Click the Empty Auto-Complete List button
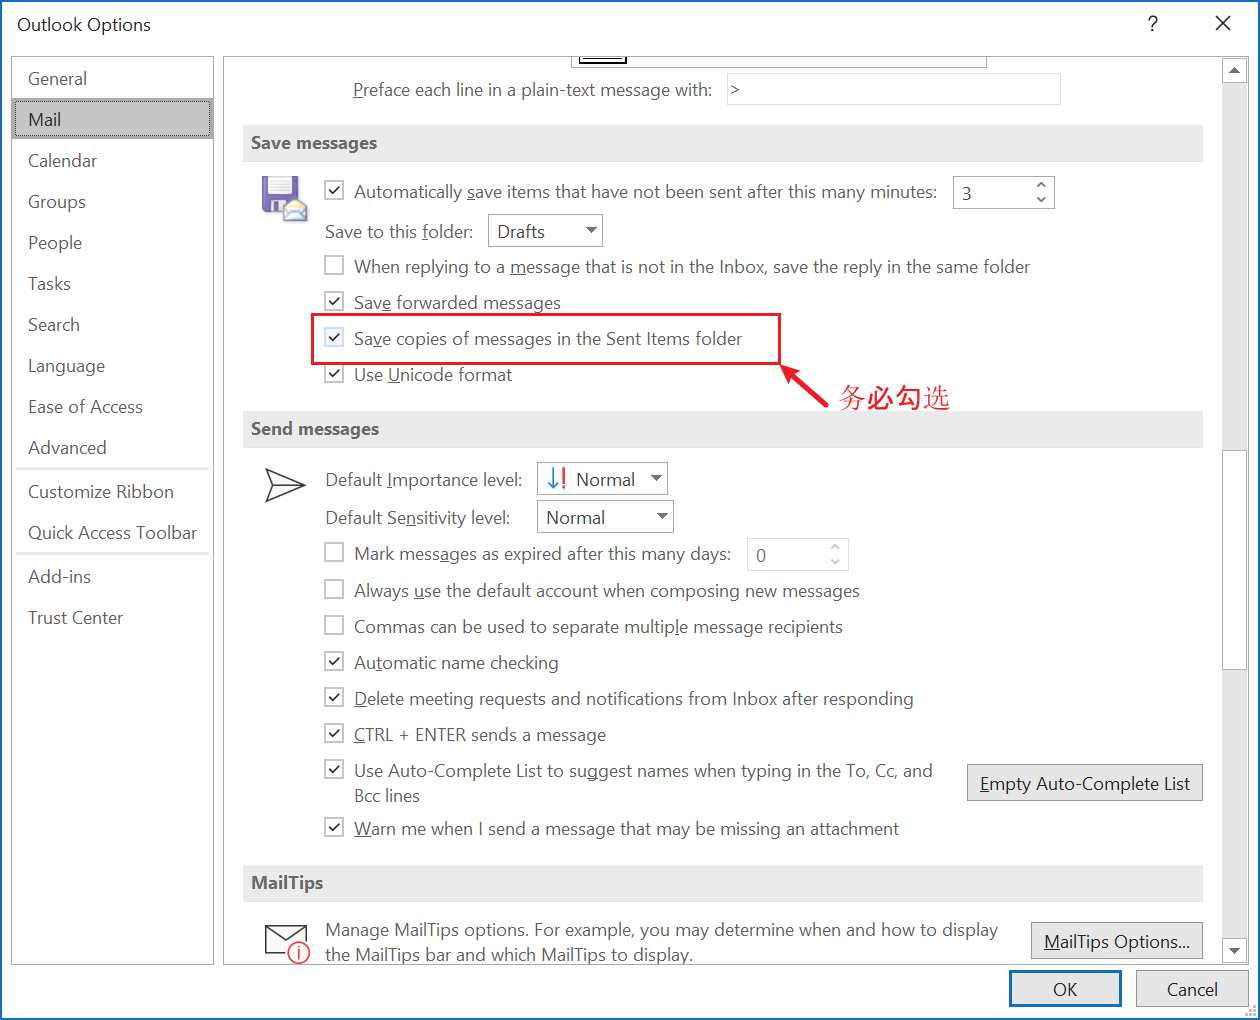This screenshot has width=1260, height=1020. tap(1084, 783)
